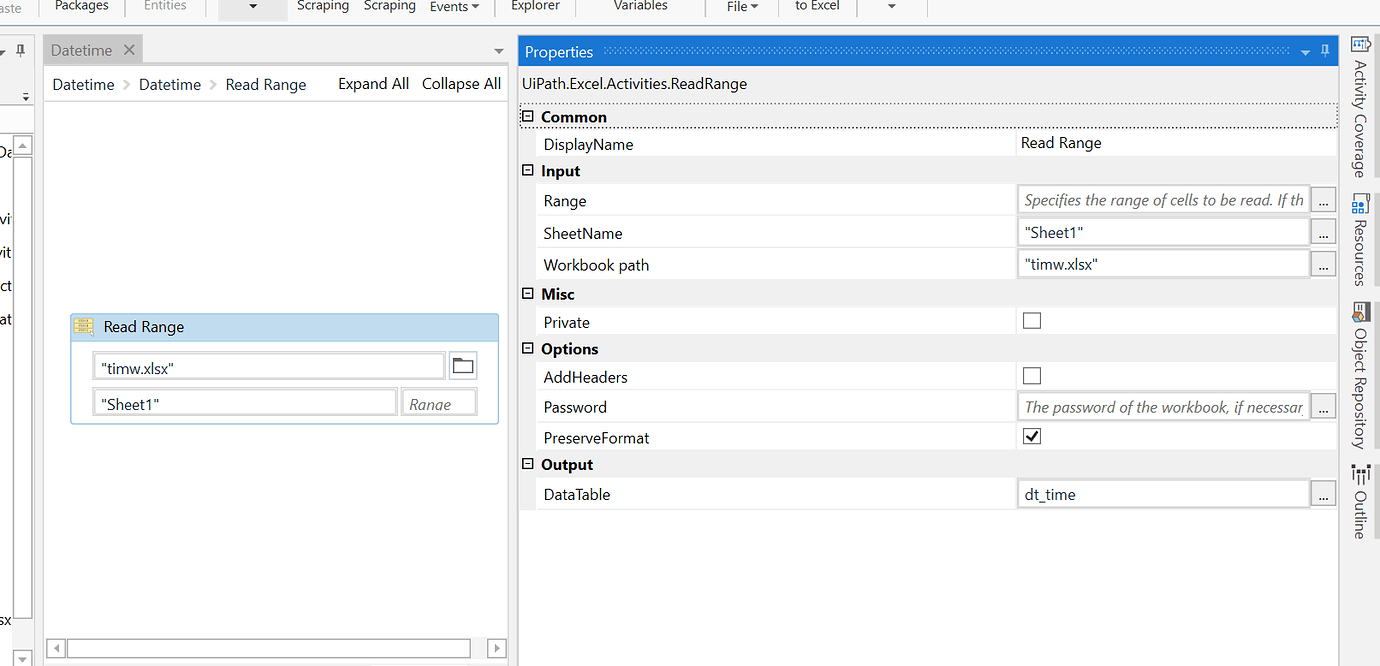1380x666 pixels.
Task: Pin the Properties panel
Action: click(x=1326, y=52)
